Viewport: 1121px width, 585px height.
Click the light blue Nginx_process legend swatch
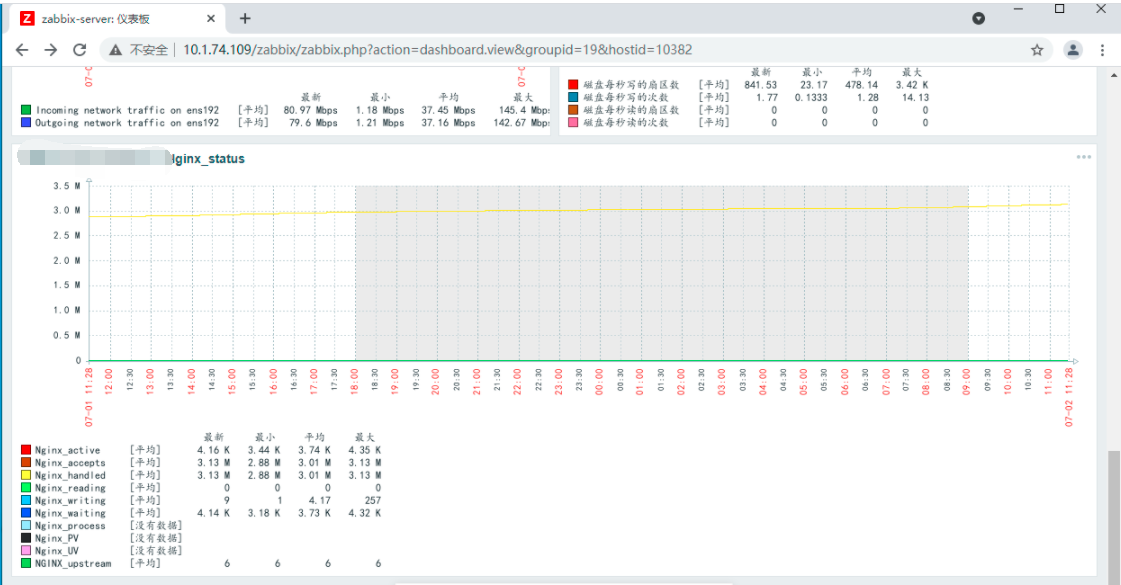[26, 526]
